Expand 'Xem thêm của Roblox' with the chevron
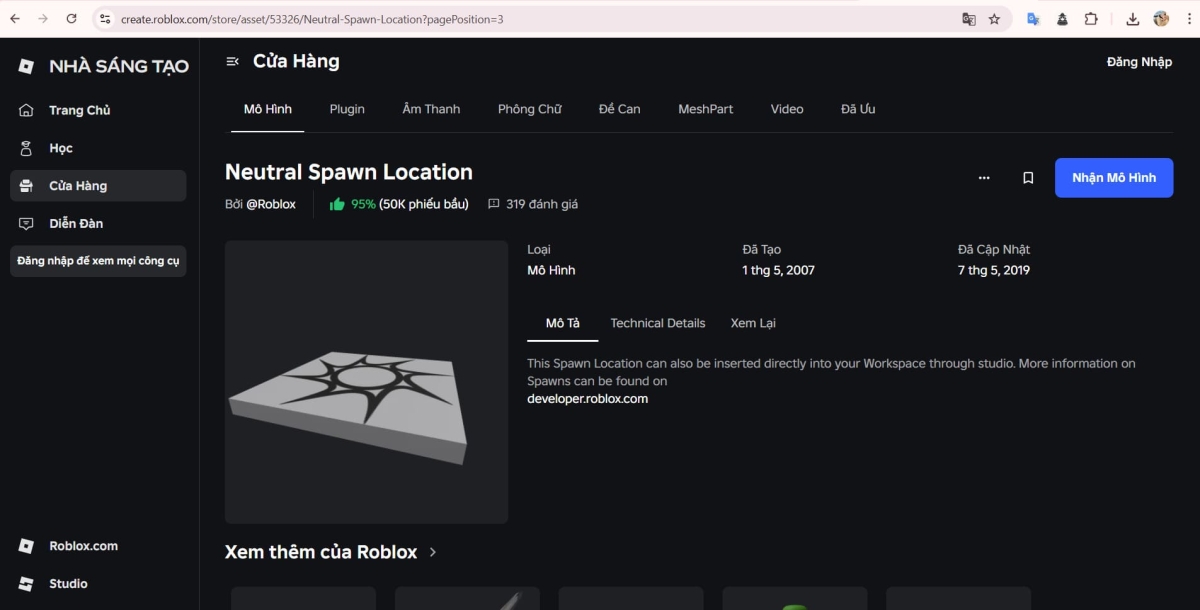Screen dimensions: 1200x610 (x=434, y=551)
